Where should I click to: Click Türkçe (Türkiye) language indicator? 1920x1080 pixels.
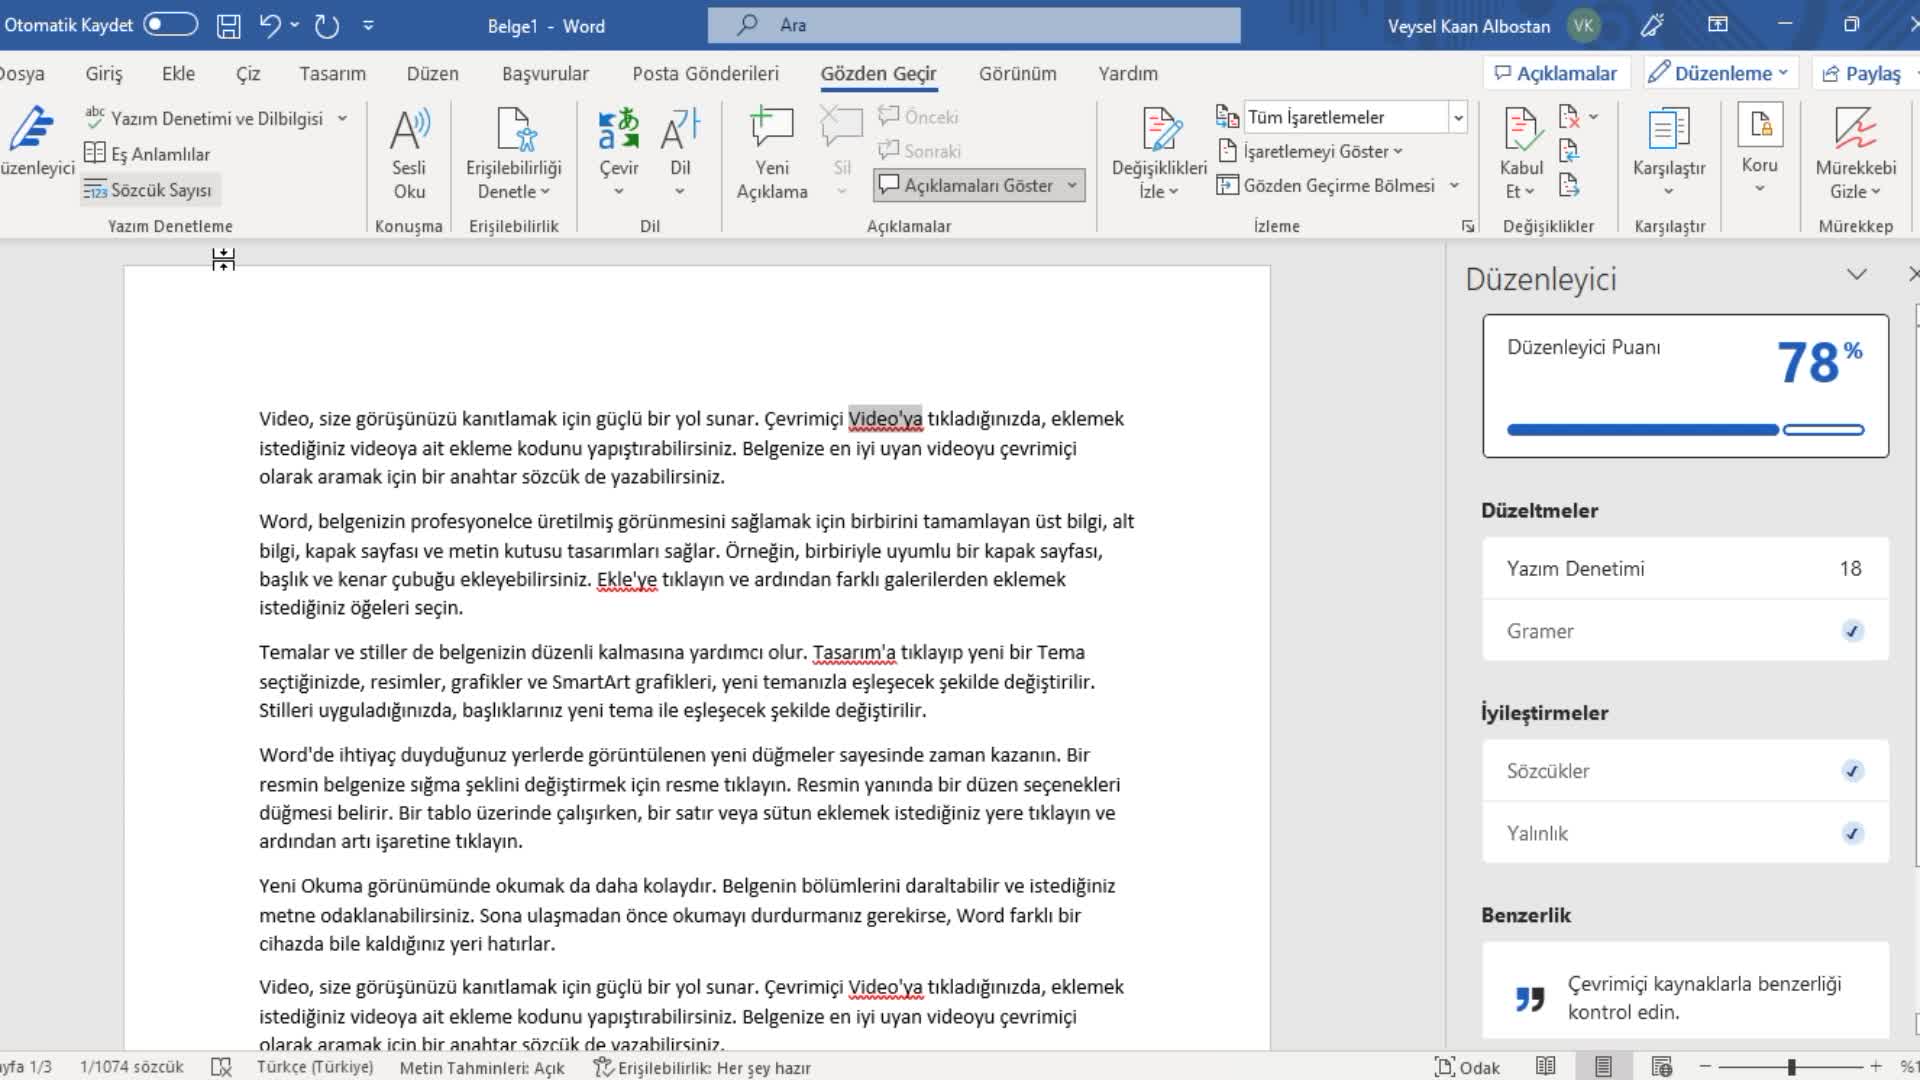click(x=315, y=1067)
